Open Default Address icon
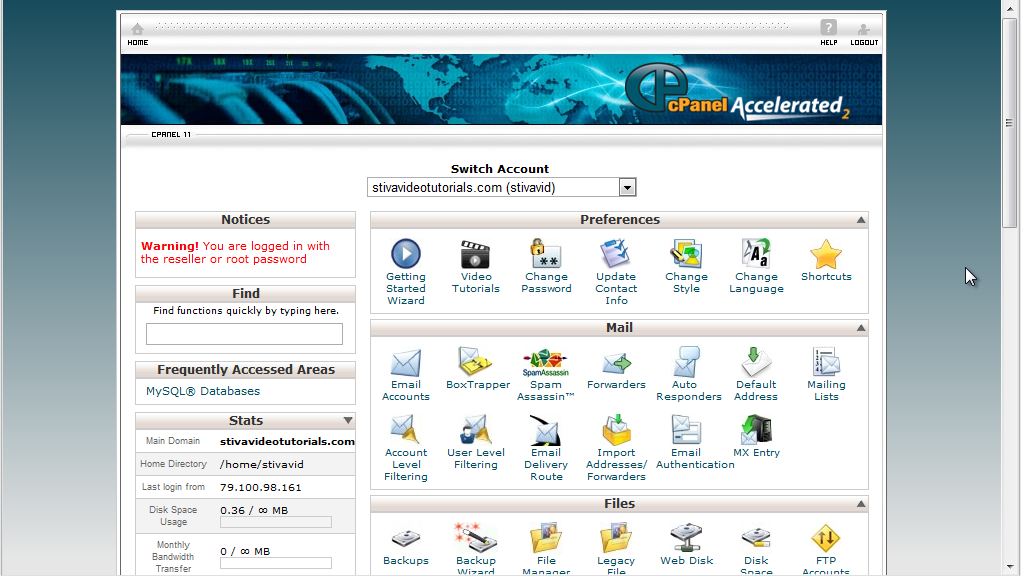 (756, 362)
